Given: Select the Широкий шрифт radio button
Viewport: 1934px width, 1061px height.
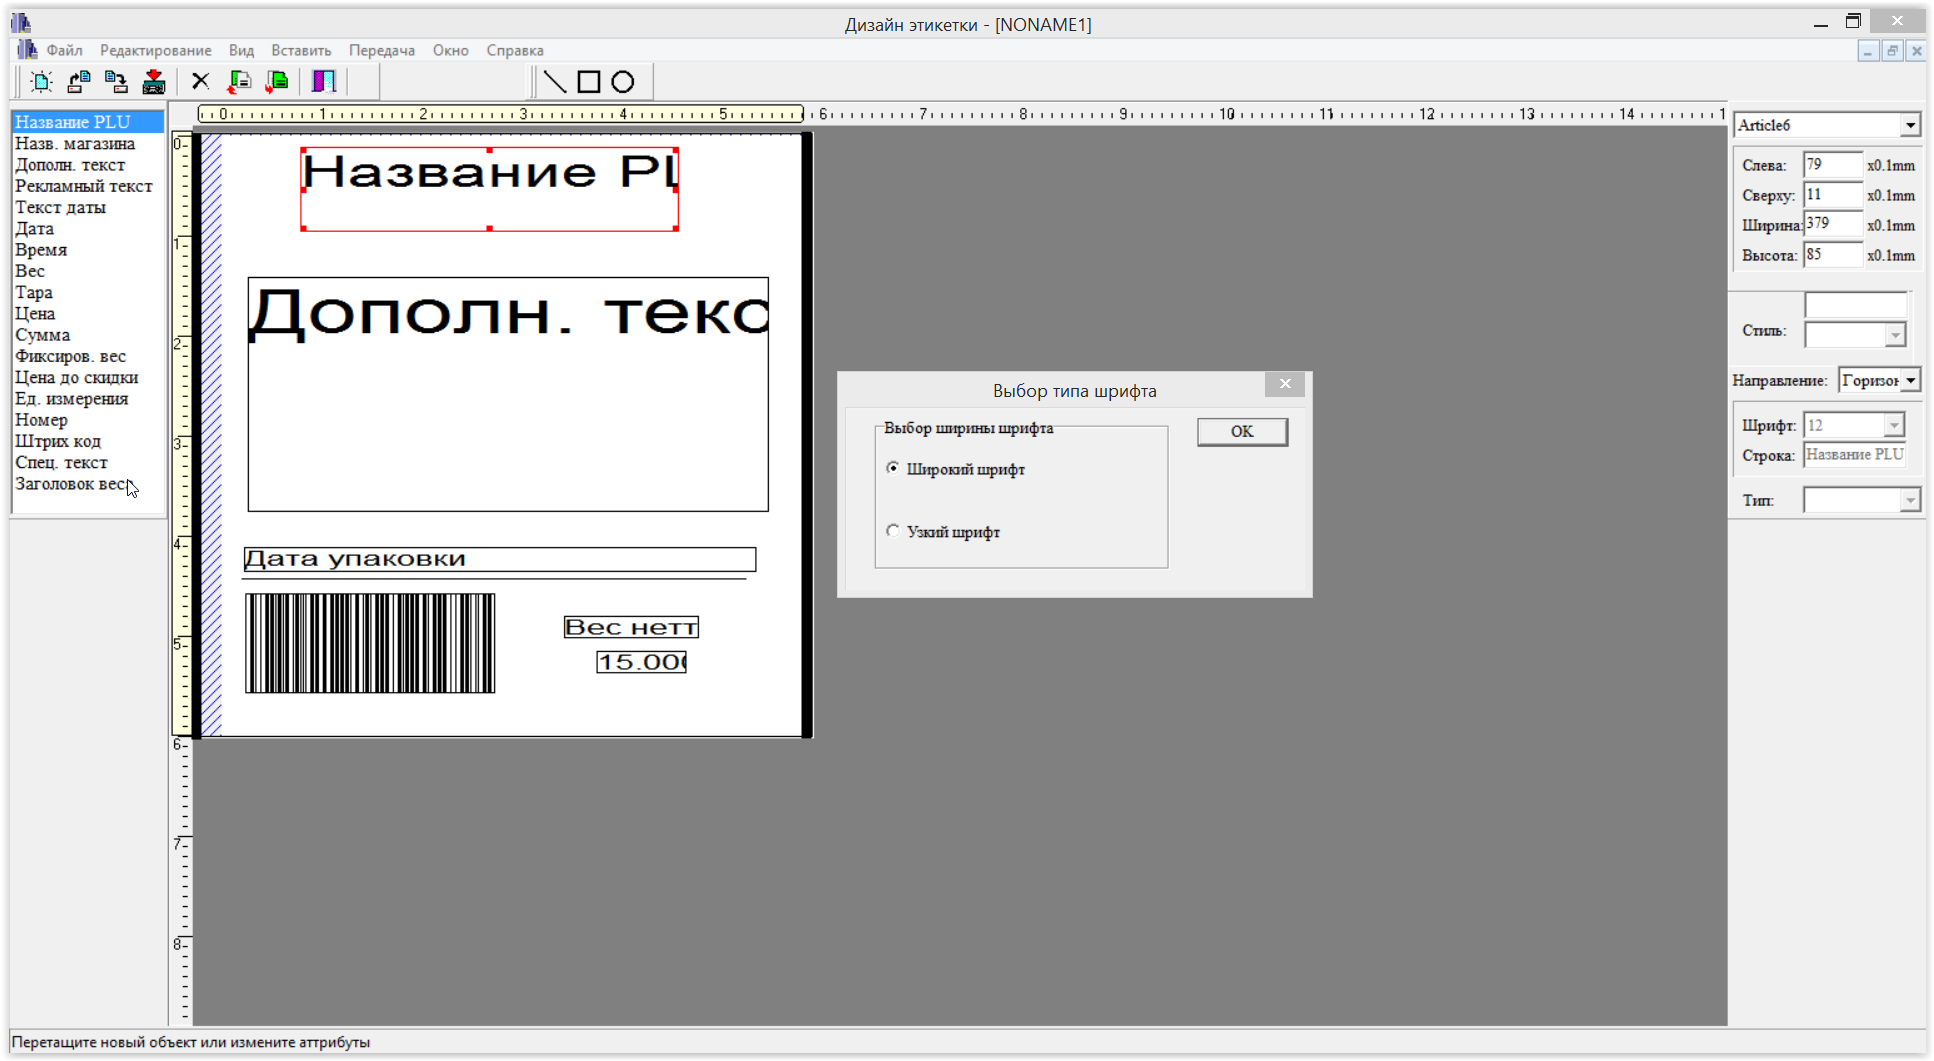Looking at the screenshot, I should [x=893, y=468].
